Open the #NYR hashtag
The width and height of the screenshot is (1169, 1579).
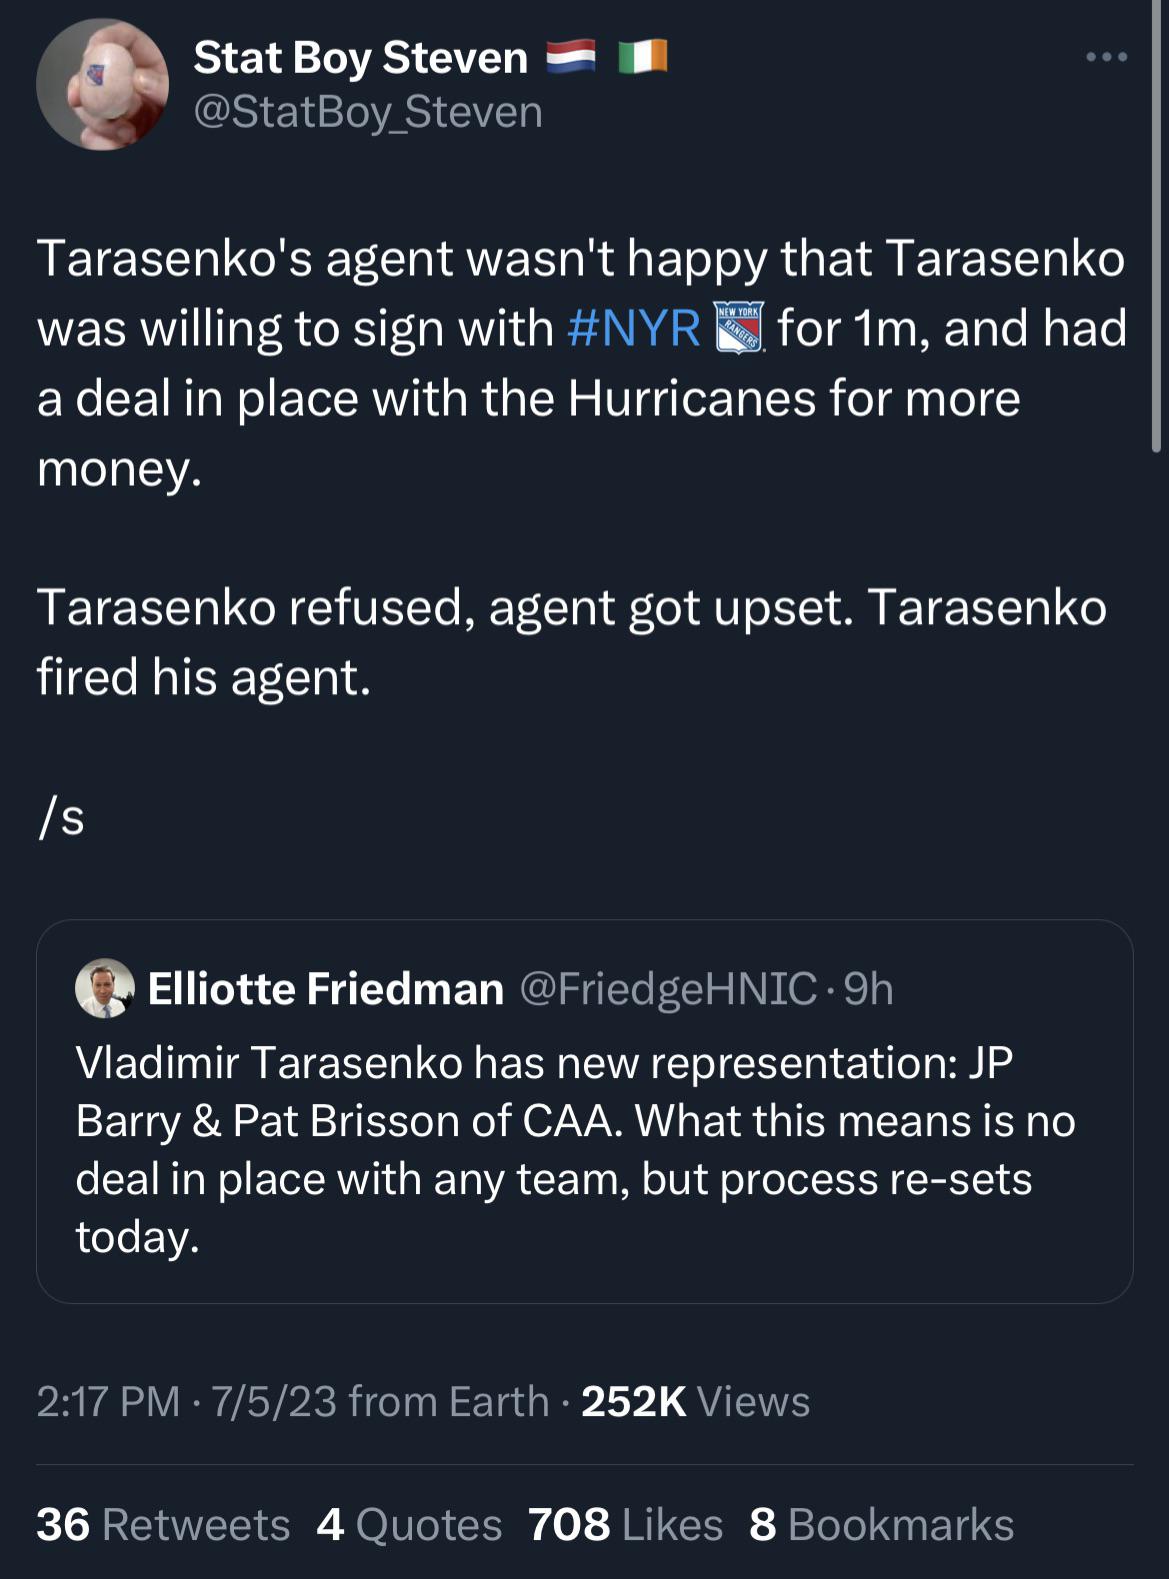click(x=633, y=328)
